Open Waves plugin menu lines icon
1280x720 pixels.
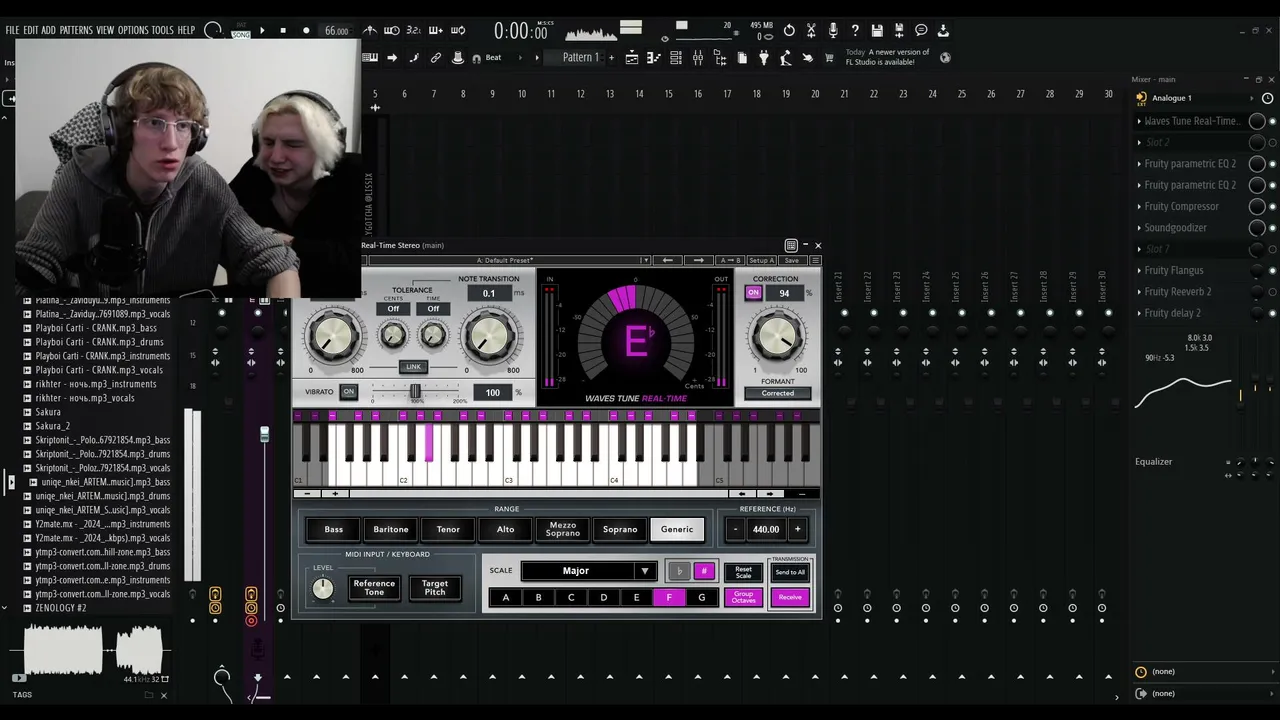(x=815, y=260)
